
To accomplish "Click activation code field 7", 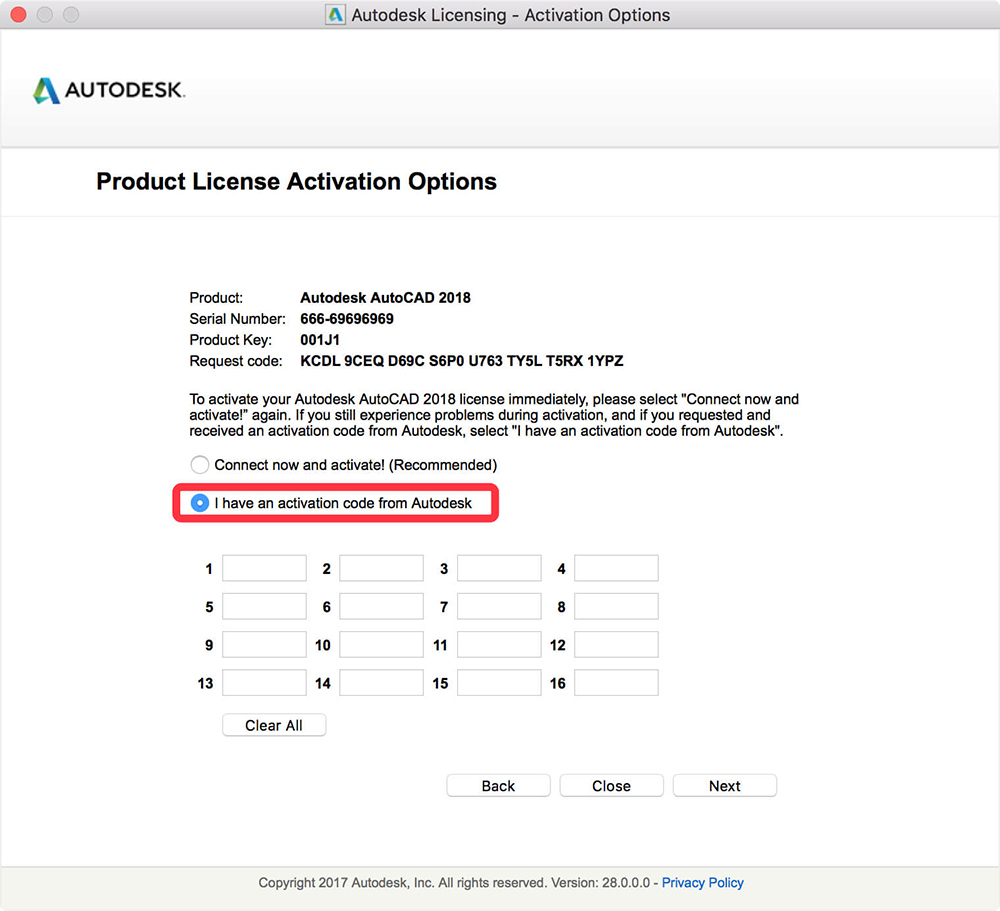I will 499,606.
